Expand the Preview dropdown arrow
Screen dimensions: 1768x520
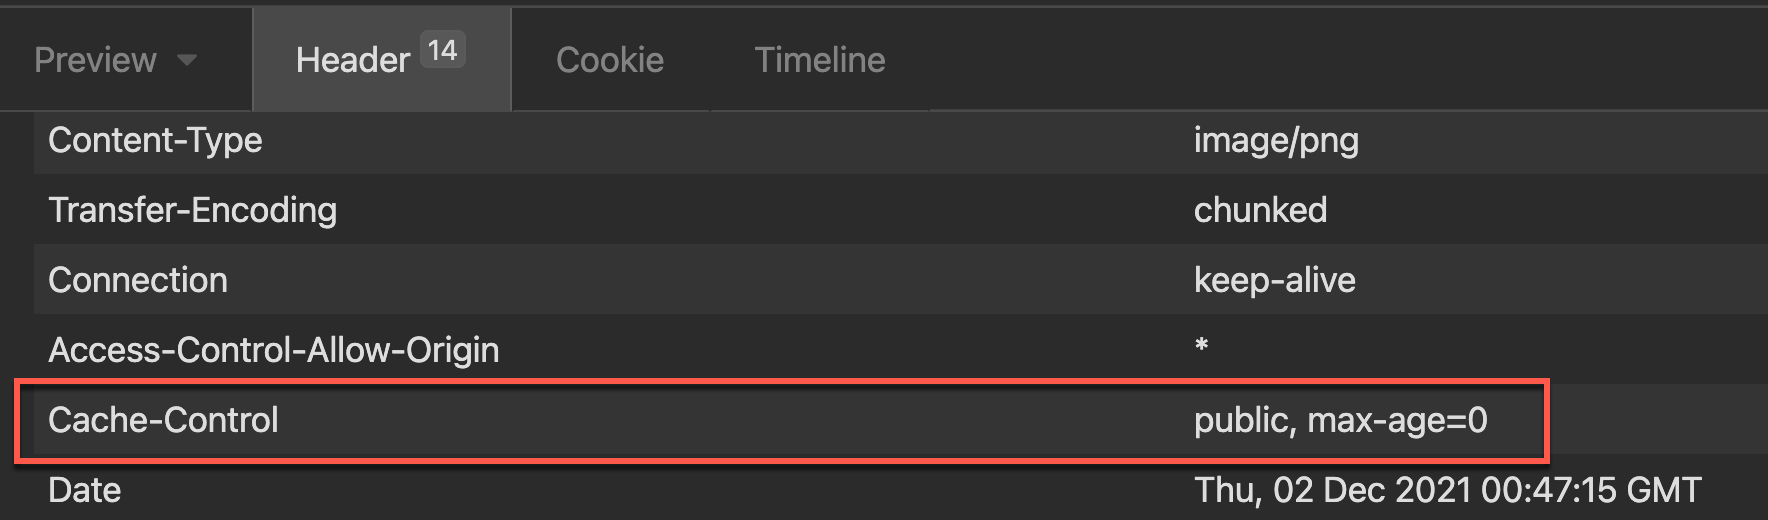point(187,60)
